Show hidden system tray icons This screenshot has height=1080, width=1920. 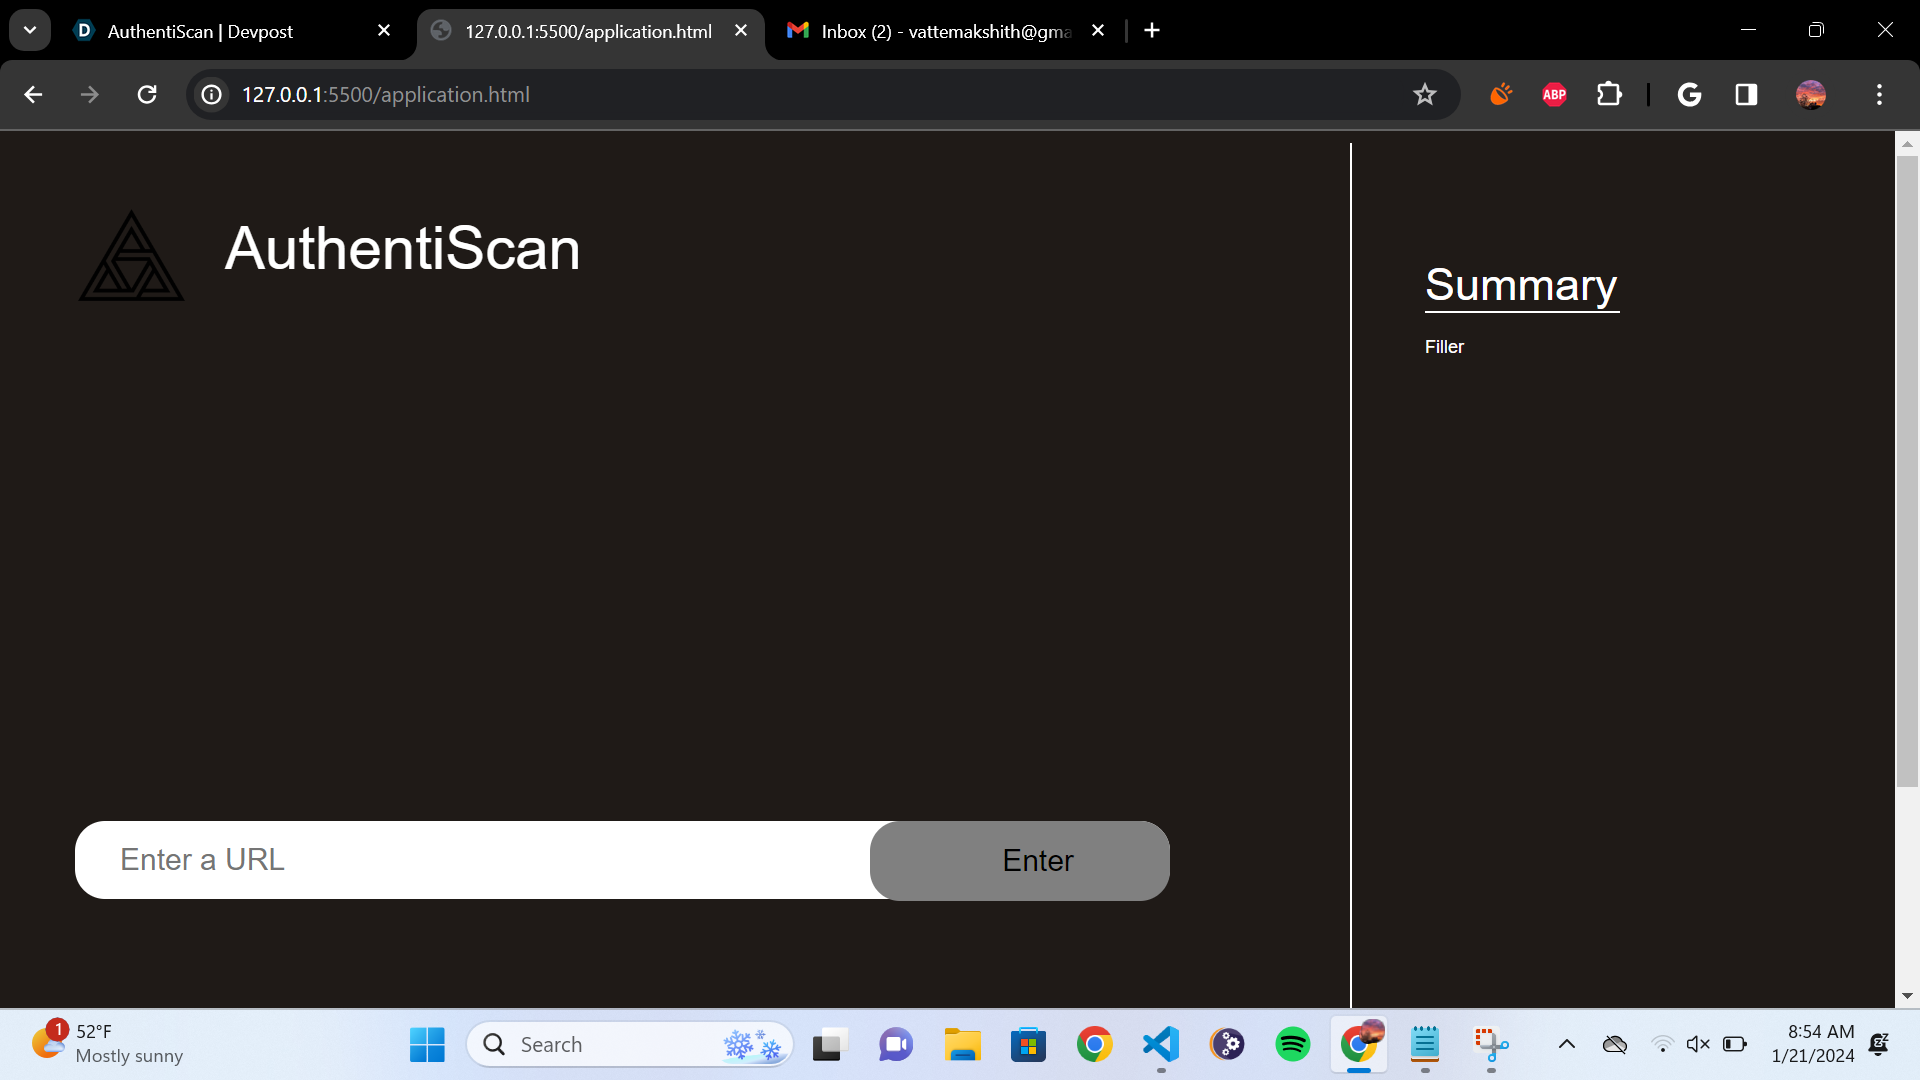tap(1567, 1044)
